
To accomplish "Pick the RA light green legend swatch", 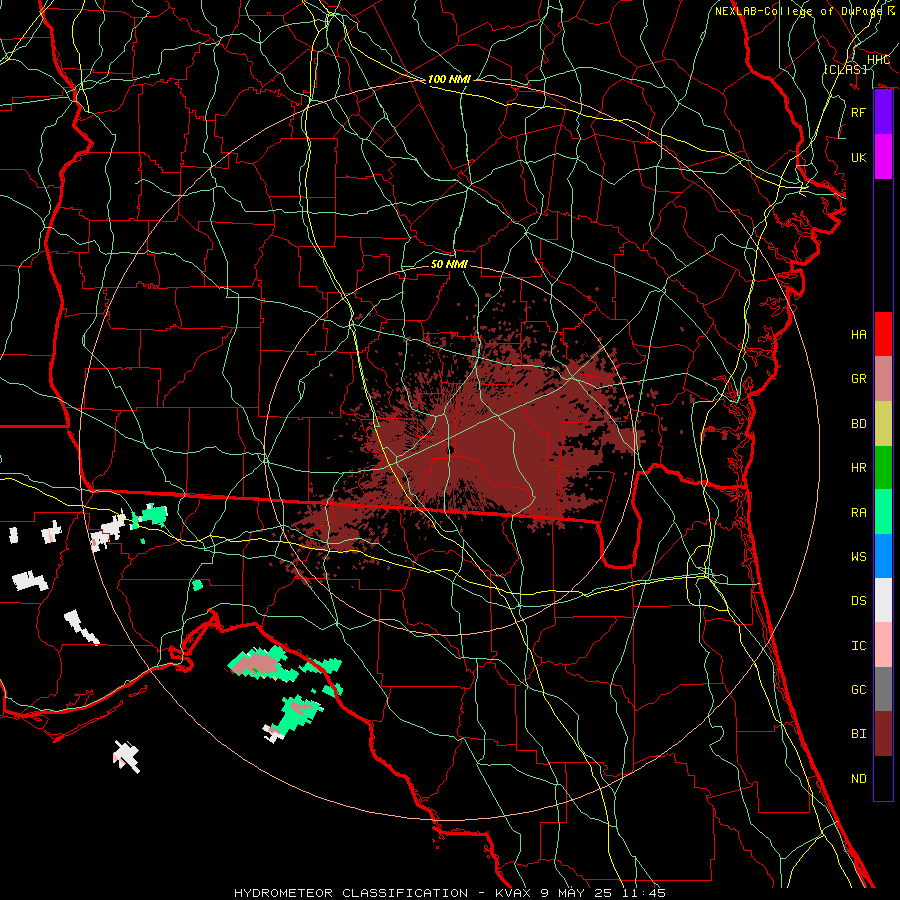I will [883, 512].
